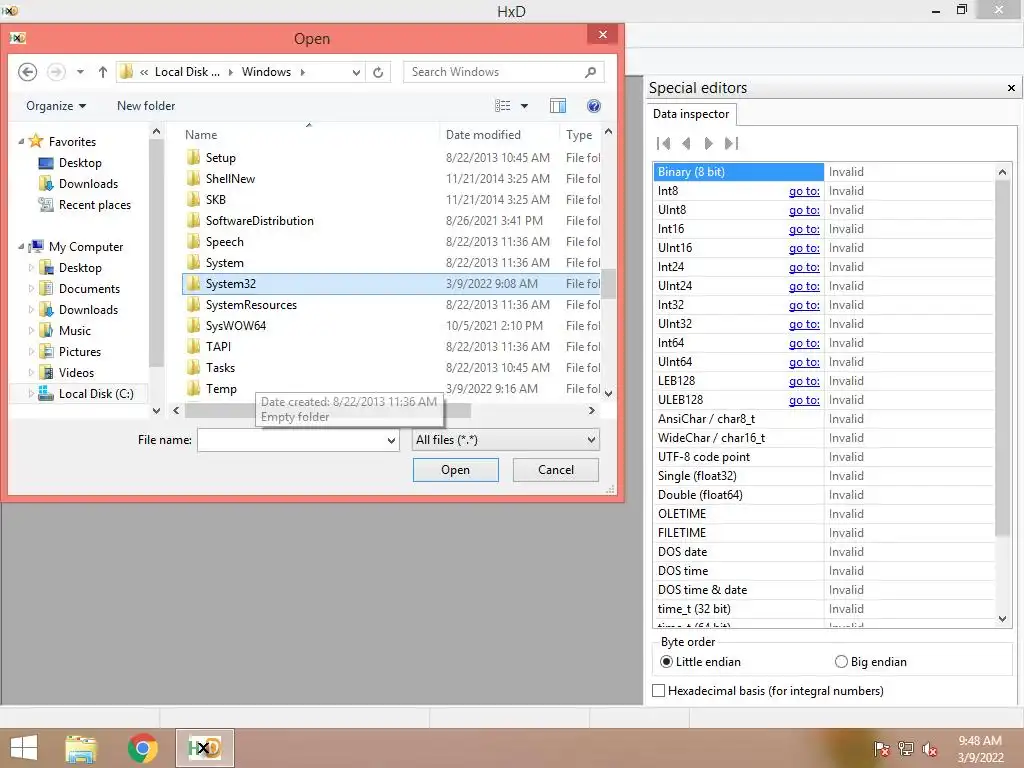This screenshot has height=768, width=1024.
Task: Open the Organize menu
Action: pyautogui.click(x=56, y=106)
